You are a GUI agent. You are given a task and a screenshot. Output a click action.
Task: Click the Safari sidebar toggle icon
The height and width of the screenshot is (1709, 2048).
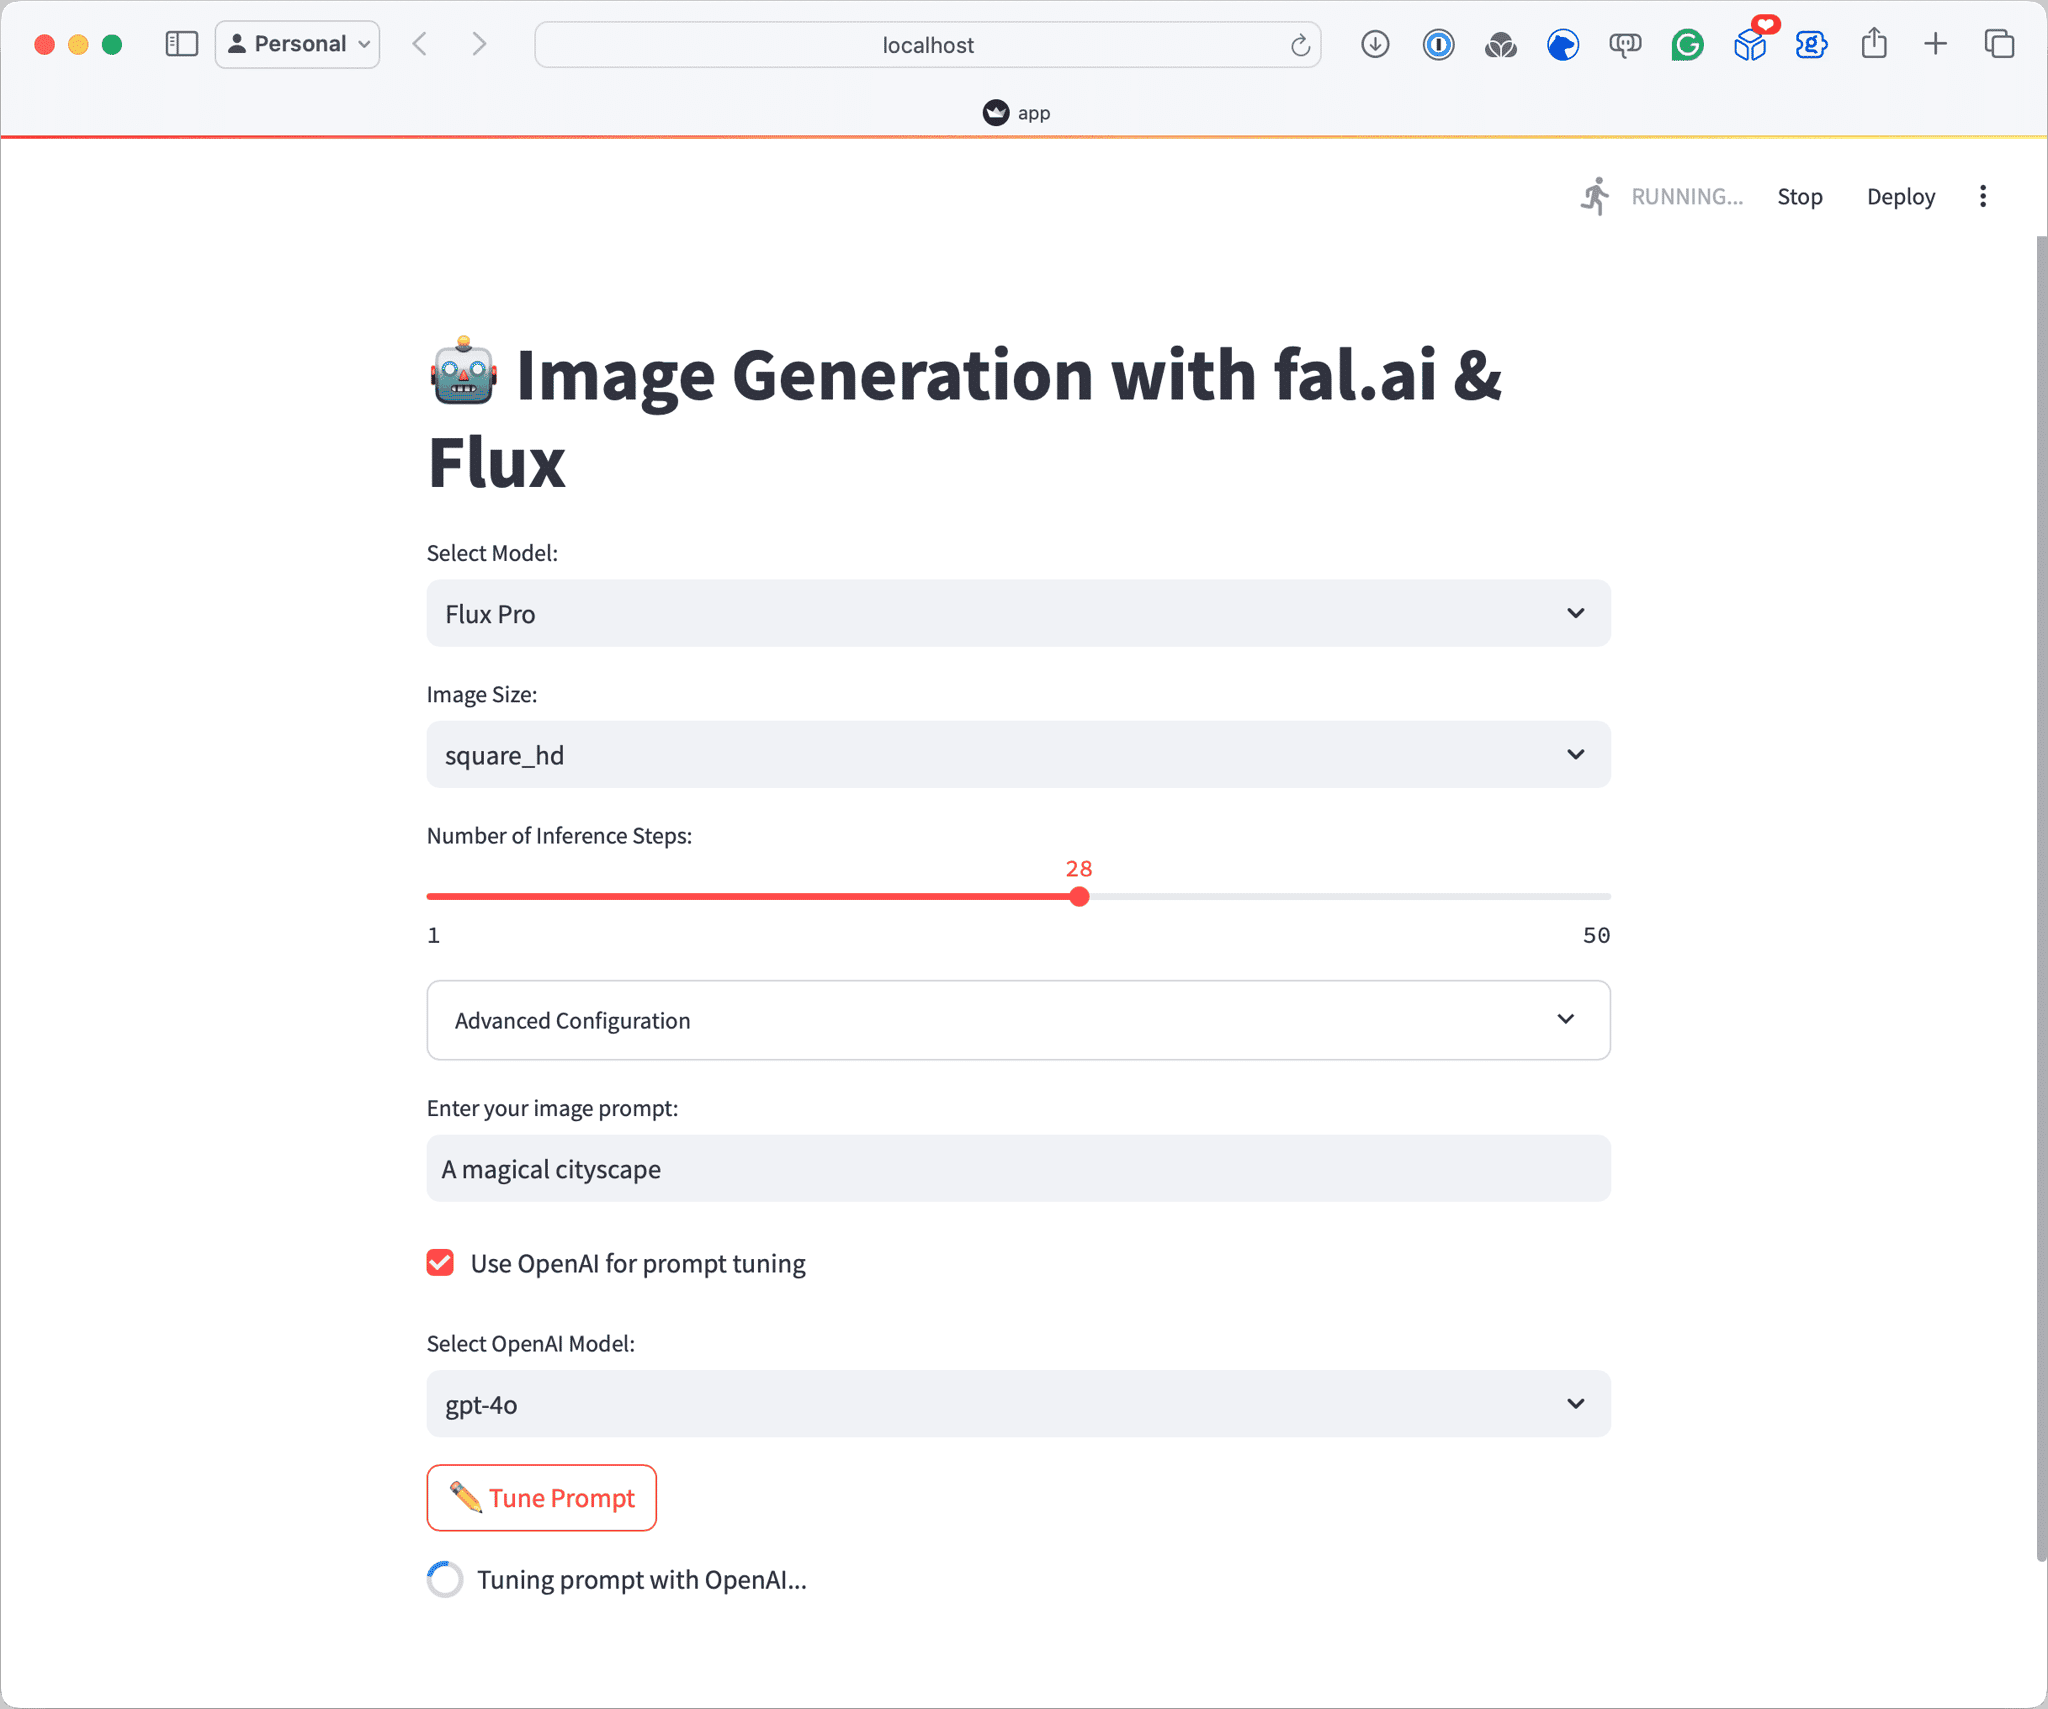[181, 44]
